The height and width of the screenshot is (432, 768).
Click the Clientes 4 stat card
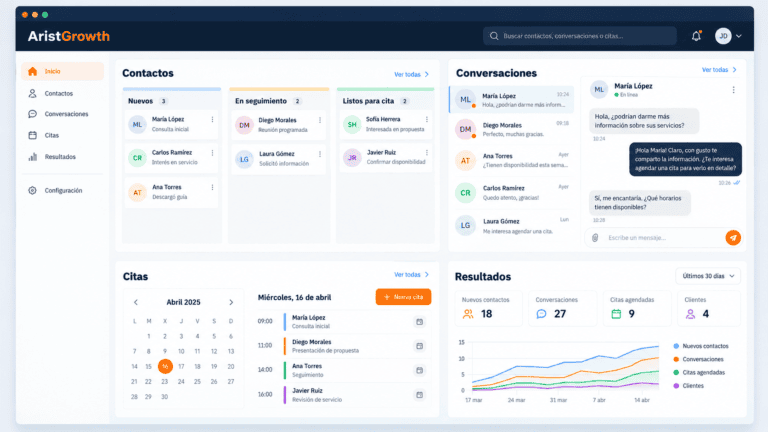click(709, 308)
